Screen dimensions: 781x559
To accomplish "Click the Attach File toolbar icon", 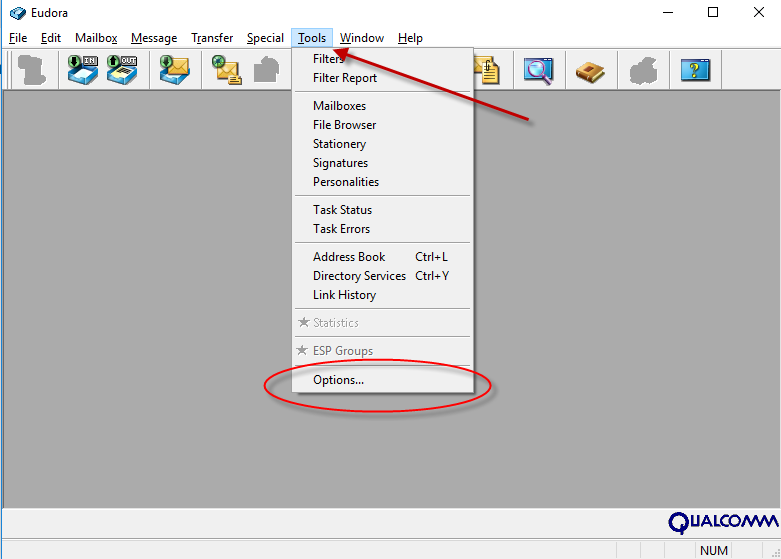I will (487, 70).
